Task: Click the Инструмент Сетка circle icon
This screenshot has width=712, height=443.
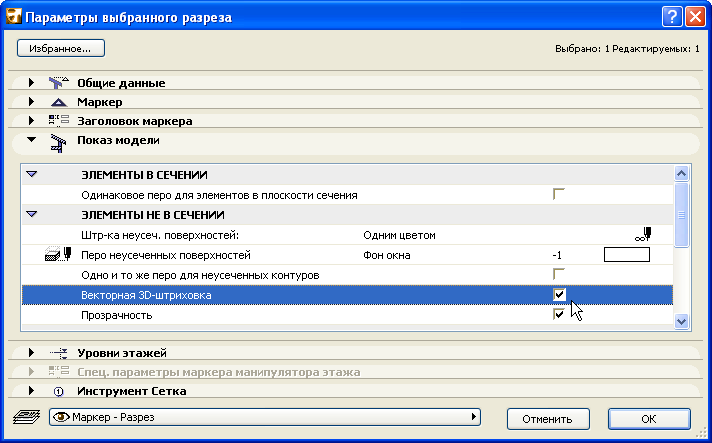Action: point(59,391)
